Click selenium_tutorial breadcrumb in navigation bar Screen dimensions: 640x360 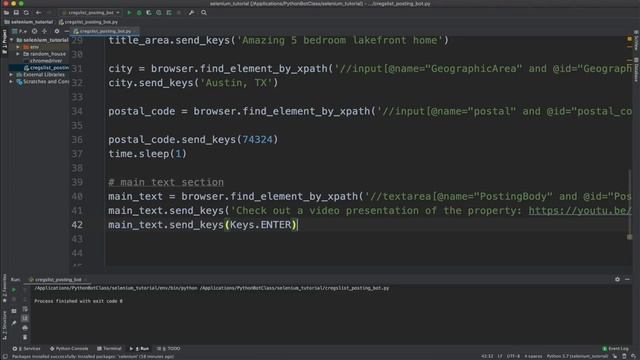28,22
